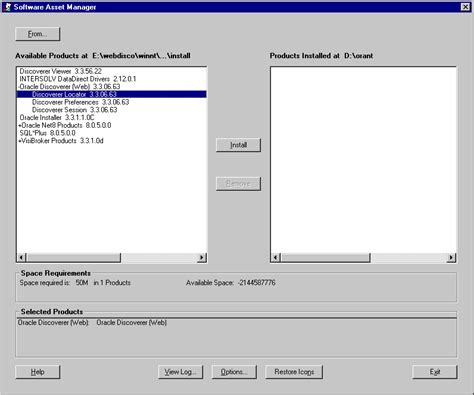Select Discoverer Viewer 3.3.56.22 in list

coord(61,71)
